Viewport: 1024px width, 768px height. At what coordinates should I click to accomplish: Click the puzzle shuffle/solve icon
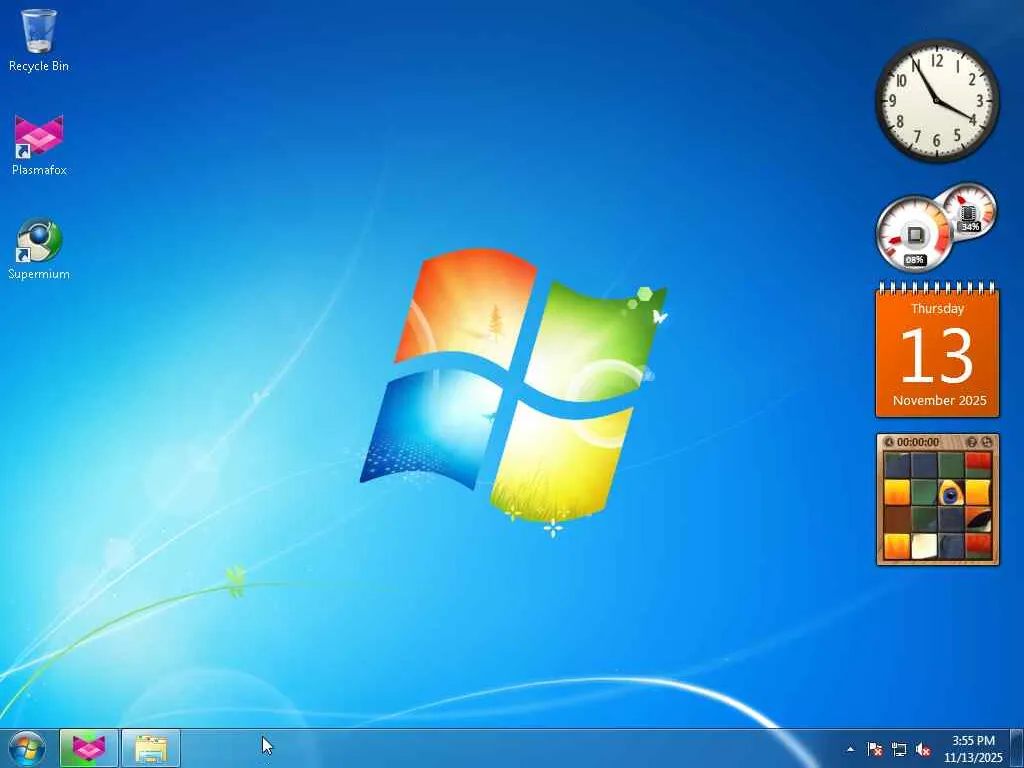click(987, 442)
